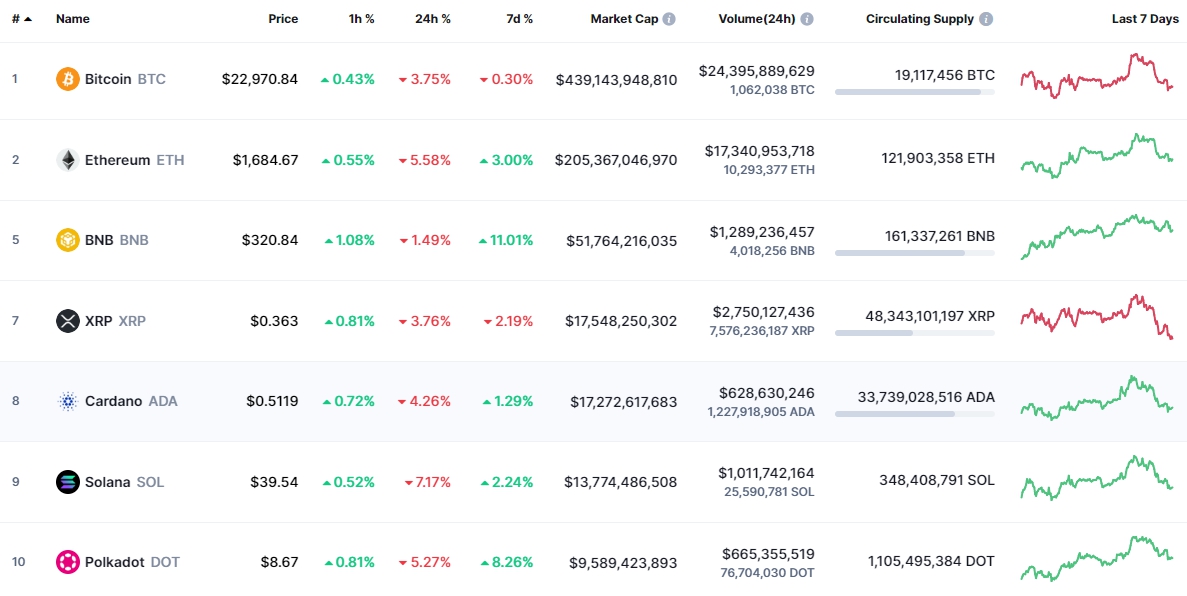The width and height of the screenshot is (1187, 596).
Task: Open Ethereum's 7-day sparkline chart
Action: click(1097, 156)
